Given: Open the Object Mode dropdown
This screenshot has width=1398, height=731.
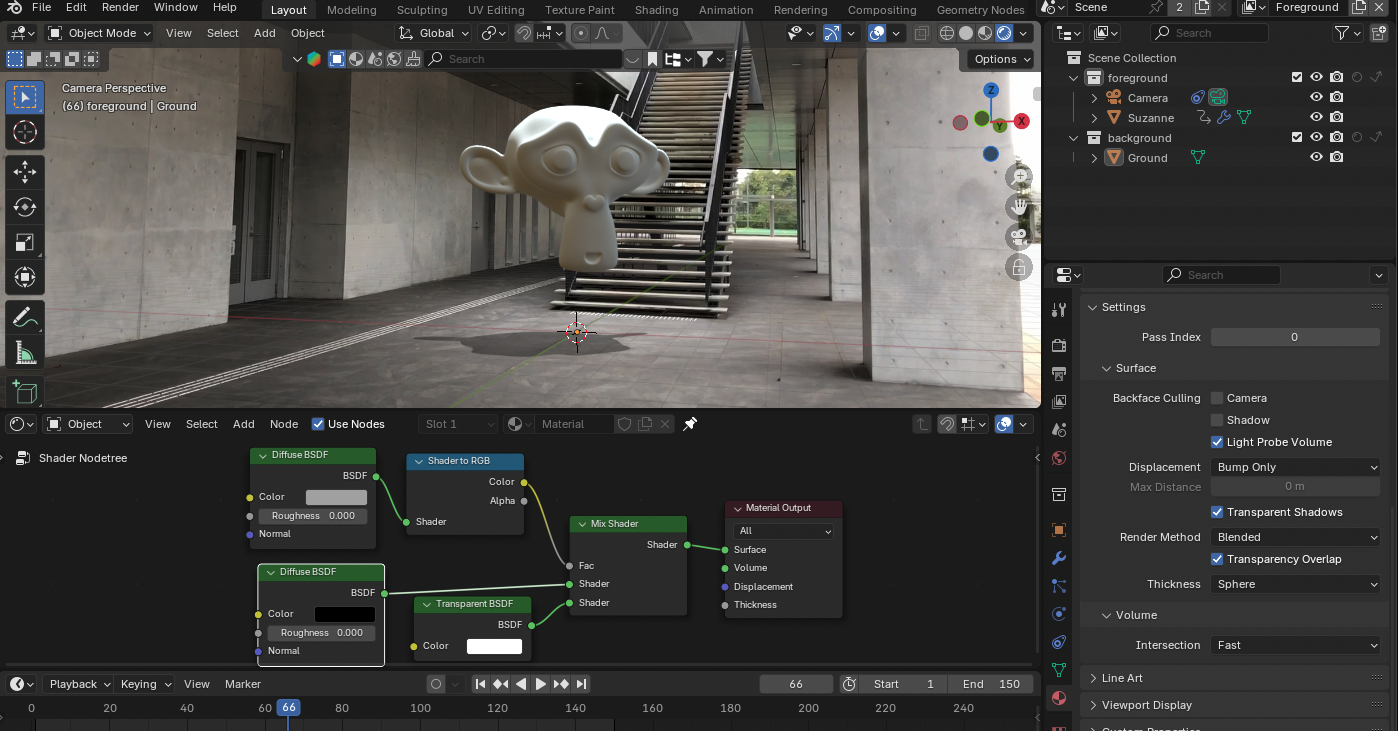Looking at the screenshot, I should click(x=99, y=33).
